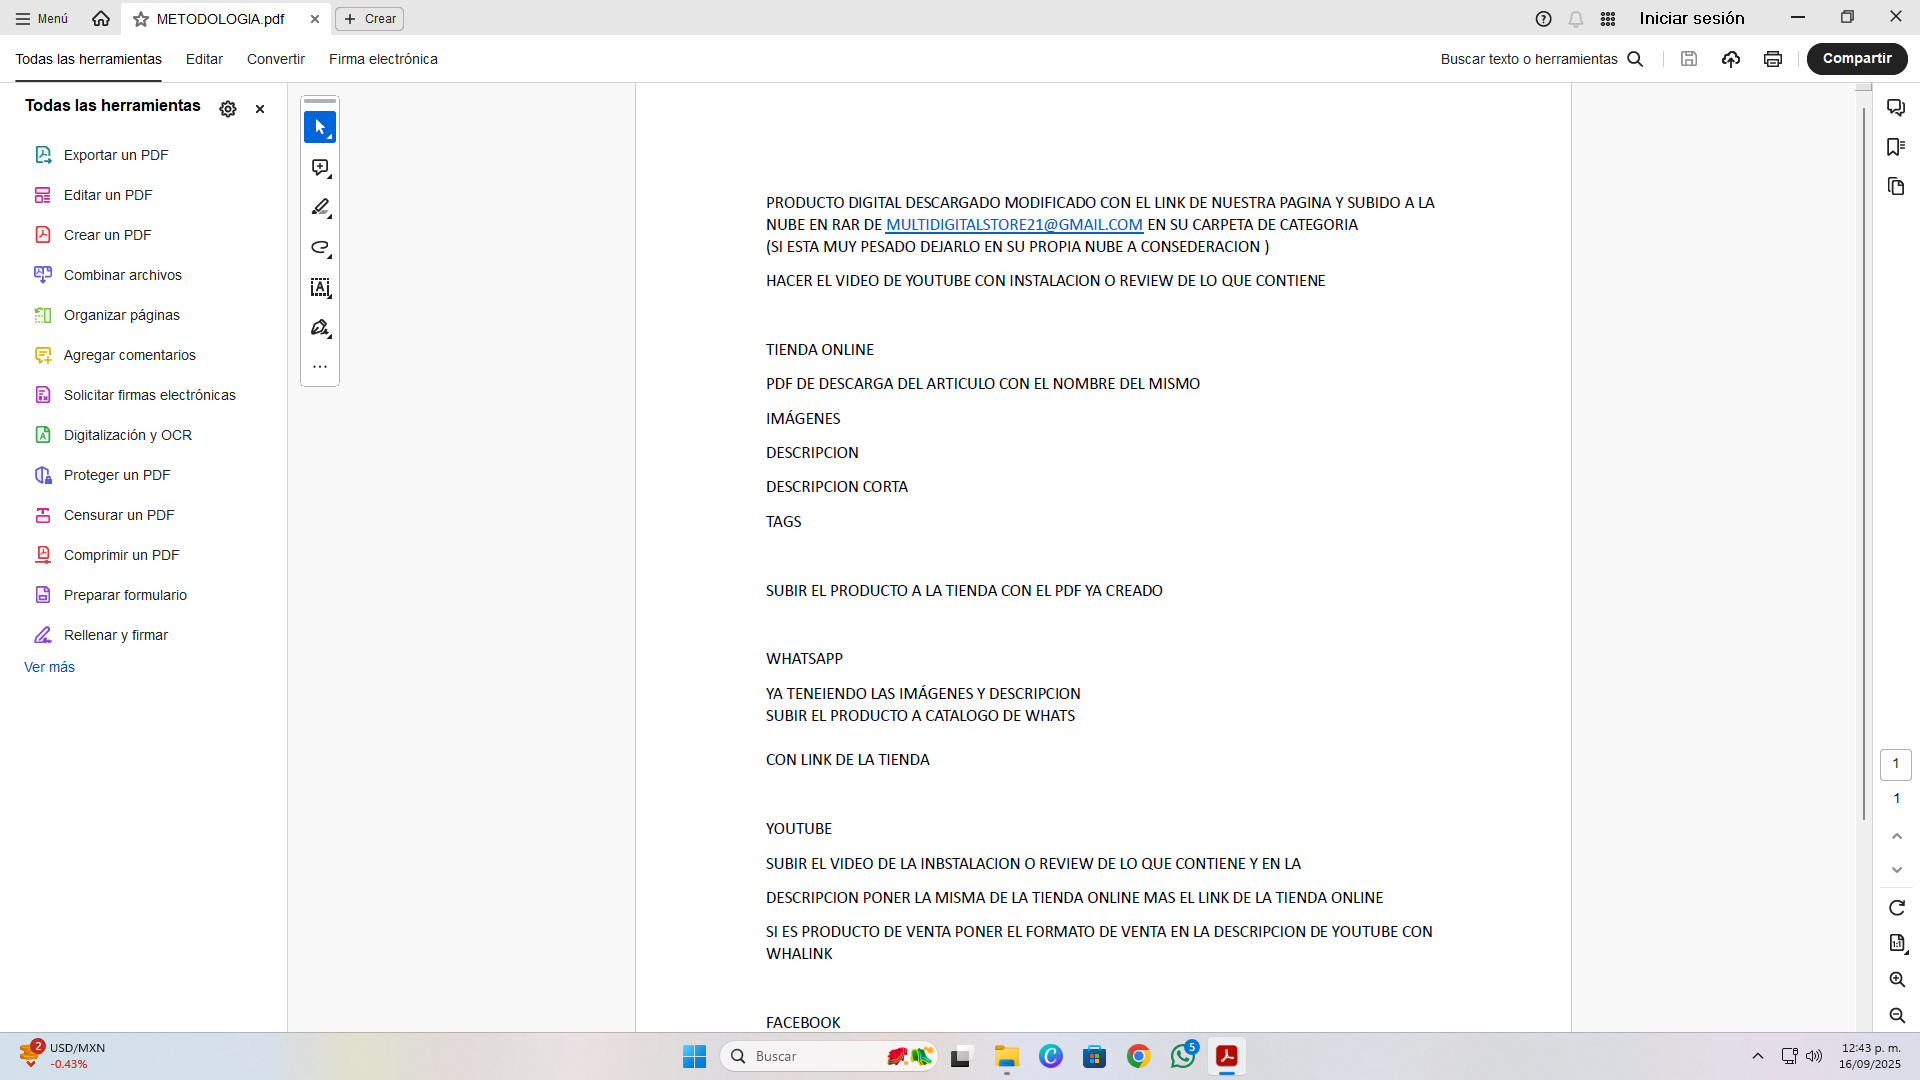Open the comments panel icon
Viewport: 1920px width, 1080px height.
[1896, 107]
